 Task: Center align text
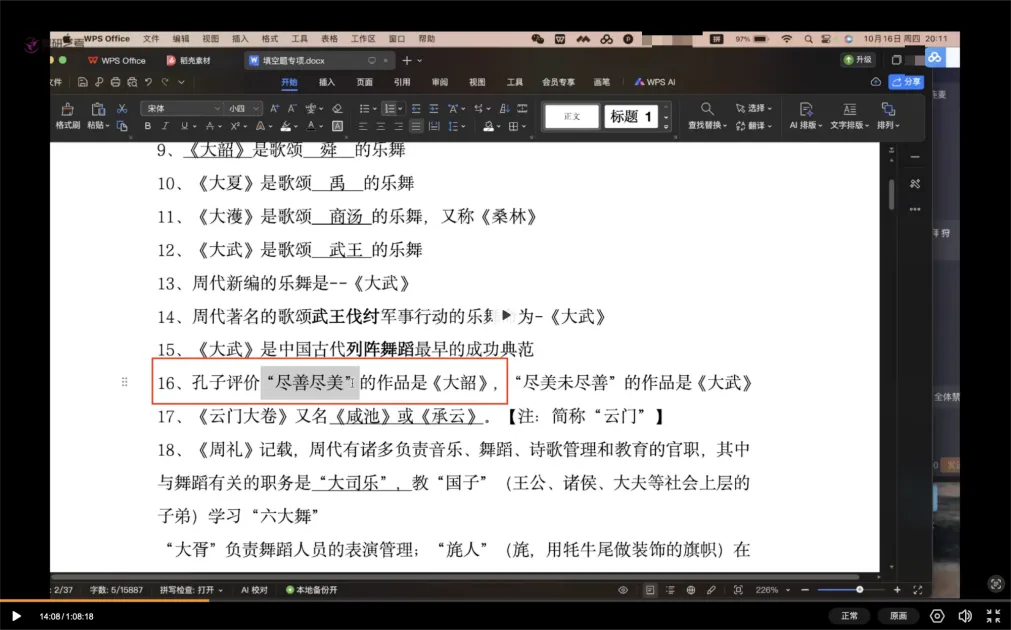coord(381,126)
